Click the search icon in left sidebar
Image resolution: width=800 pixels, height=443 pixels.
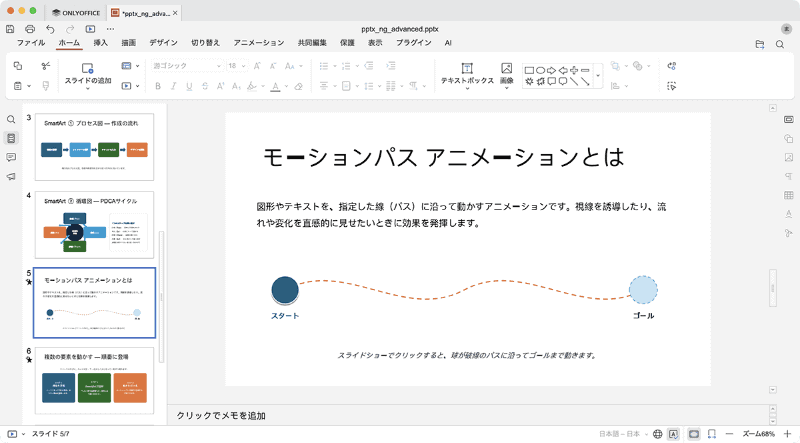click(x=11, y=119)
